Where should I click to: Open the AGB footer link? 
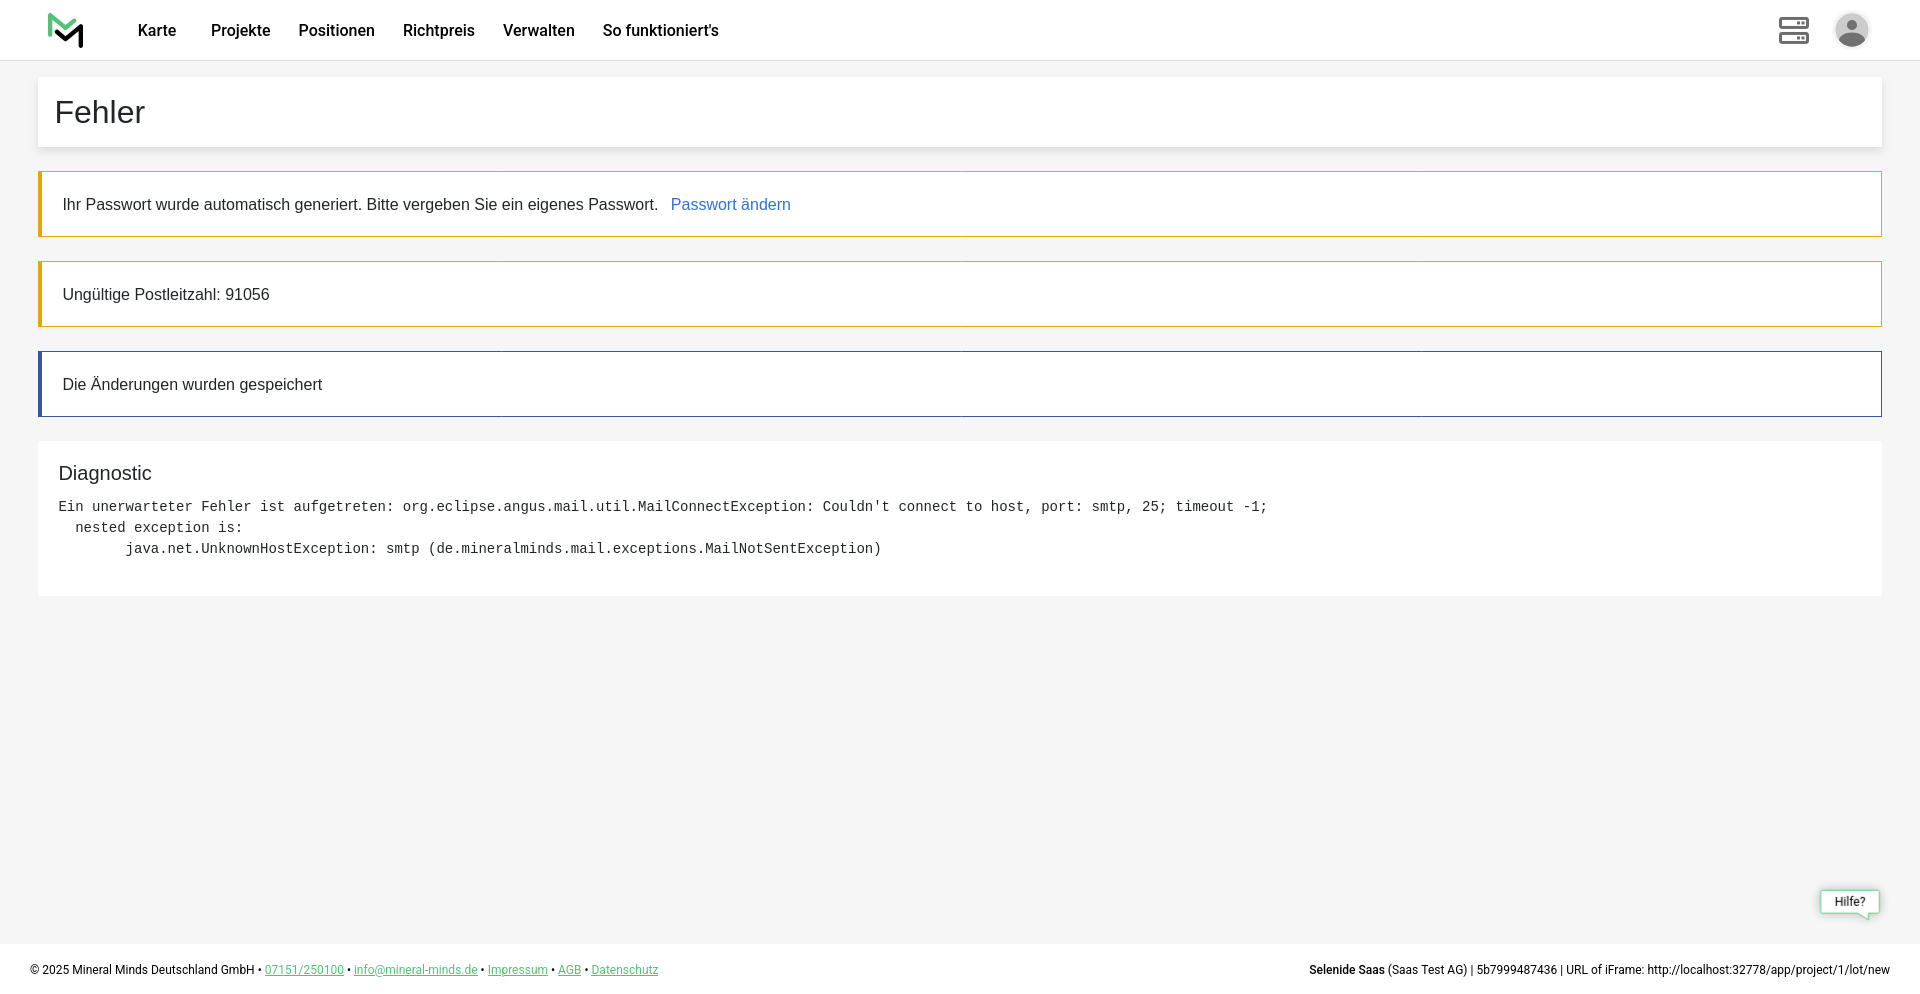pos(569,970)
